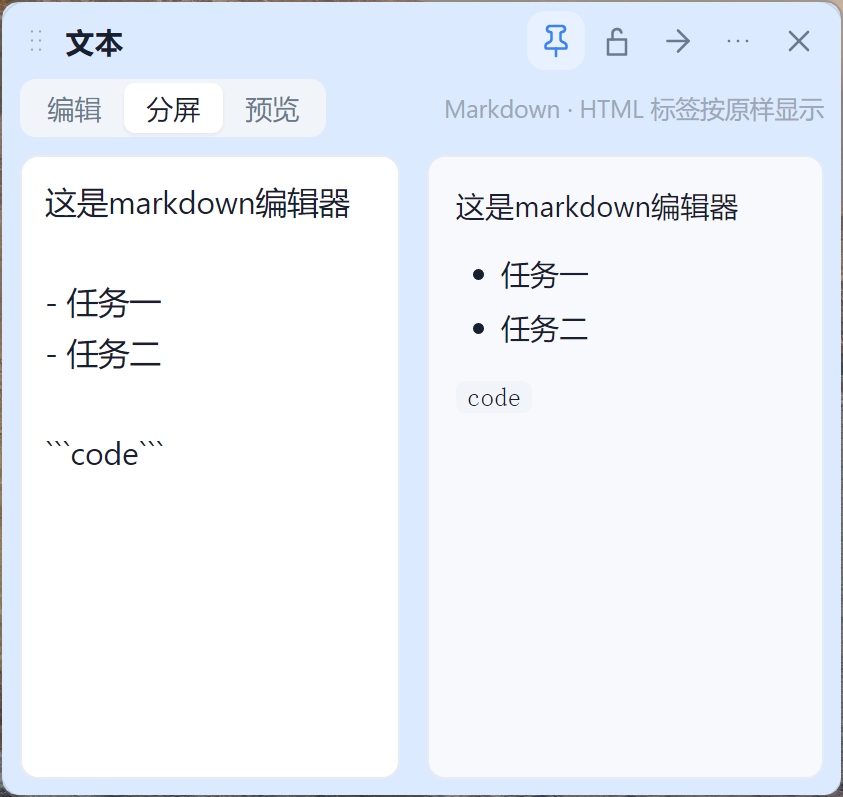Switch to the 编辑 tab
This screenshot has height=797, width=843.
[74, 109]
